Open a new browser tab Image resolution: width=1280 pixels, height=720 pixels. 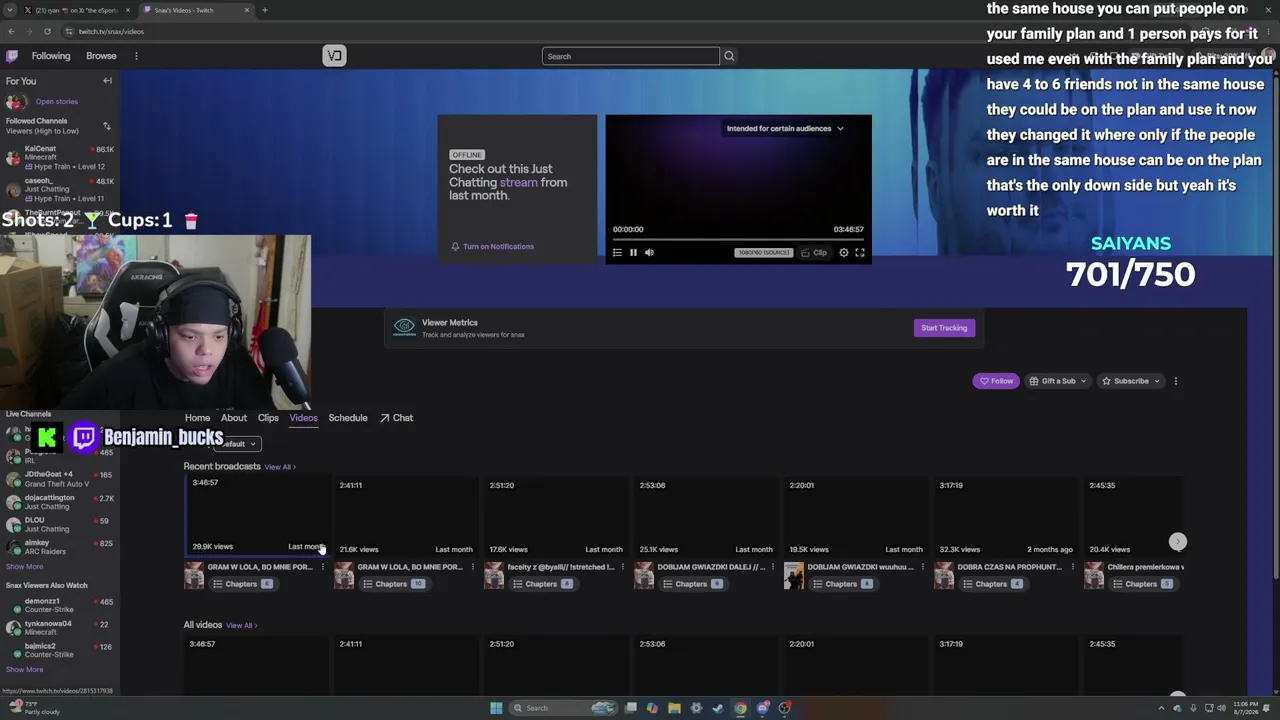coord(265,10)
